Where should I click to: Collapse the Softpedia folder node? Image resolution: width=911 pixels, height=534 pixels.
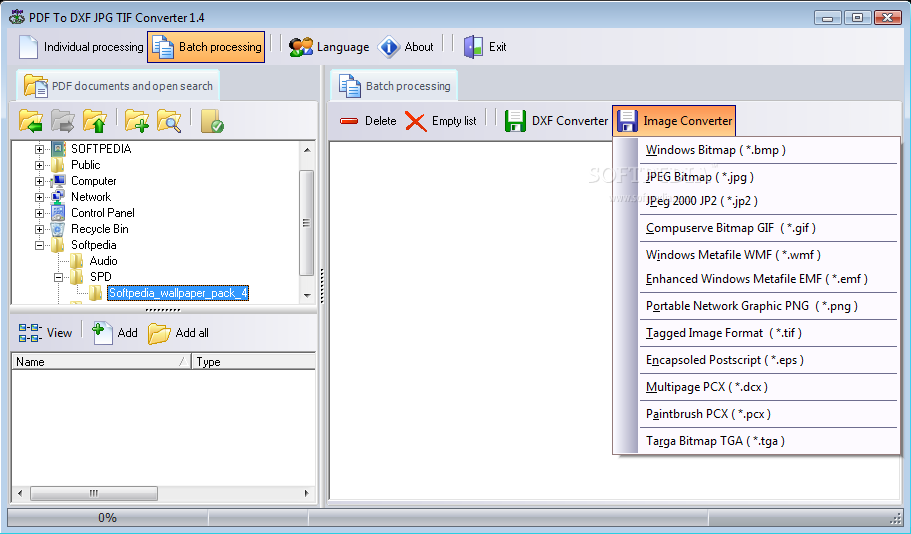click(39, 245)
